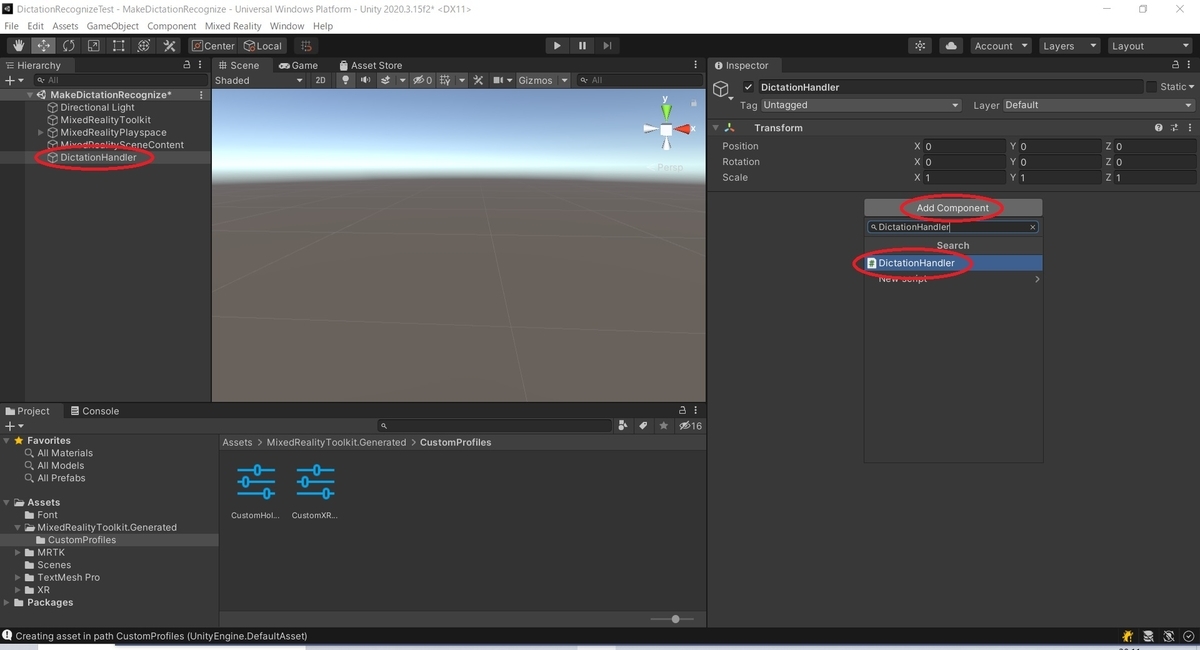Select the Hand tool in the toolbar

[x=19, y=46]
